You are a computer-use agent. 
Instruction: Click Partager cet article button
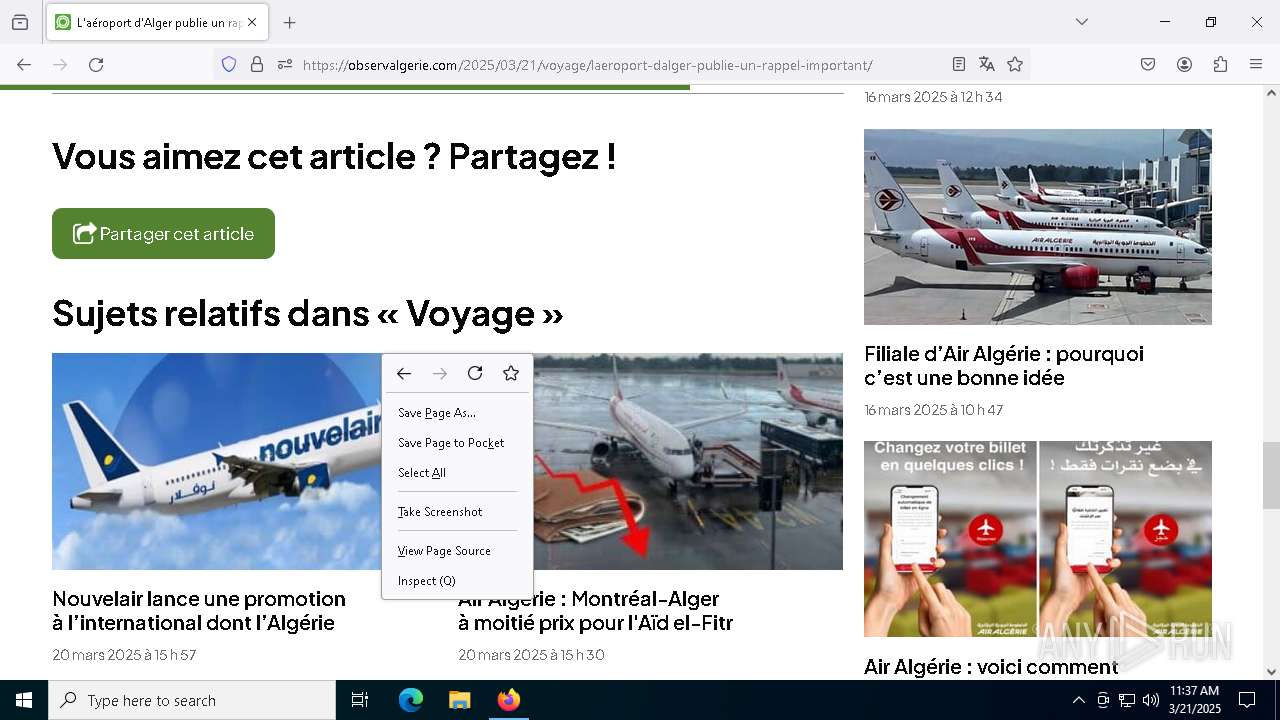point(163,234)
